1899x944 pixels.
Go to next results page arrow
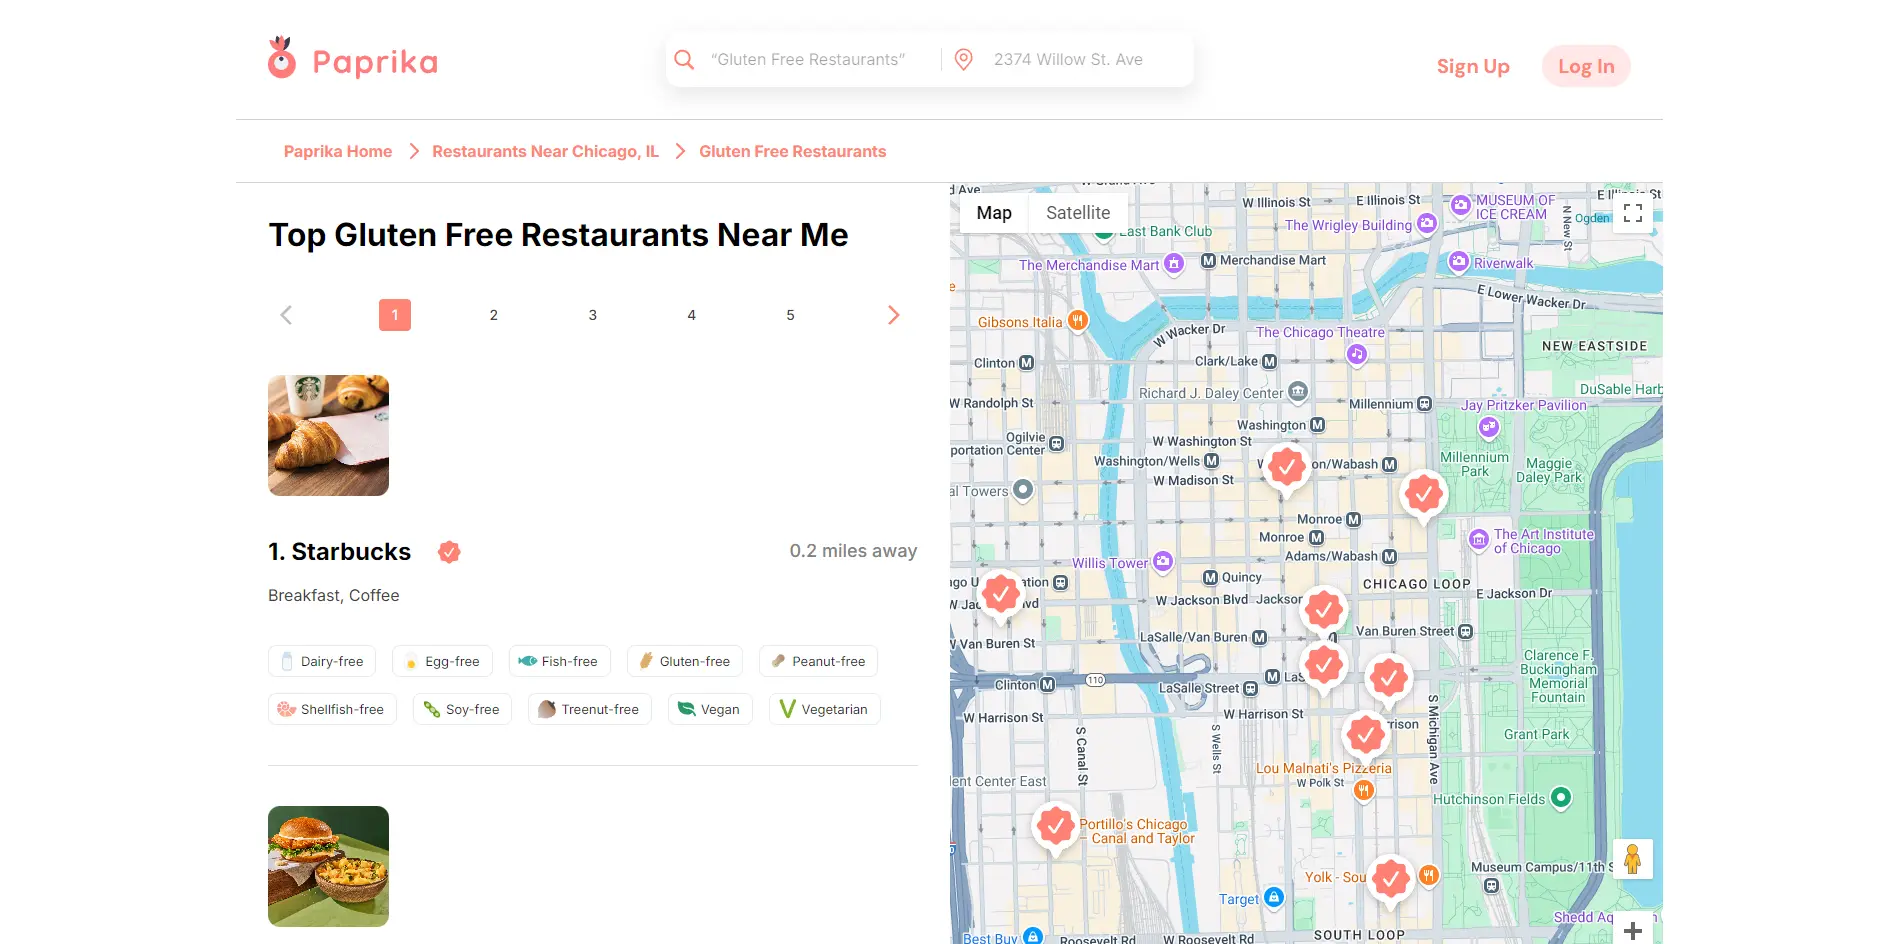pos(894,315)
